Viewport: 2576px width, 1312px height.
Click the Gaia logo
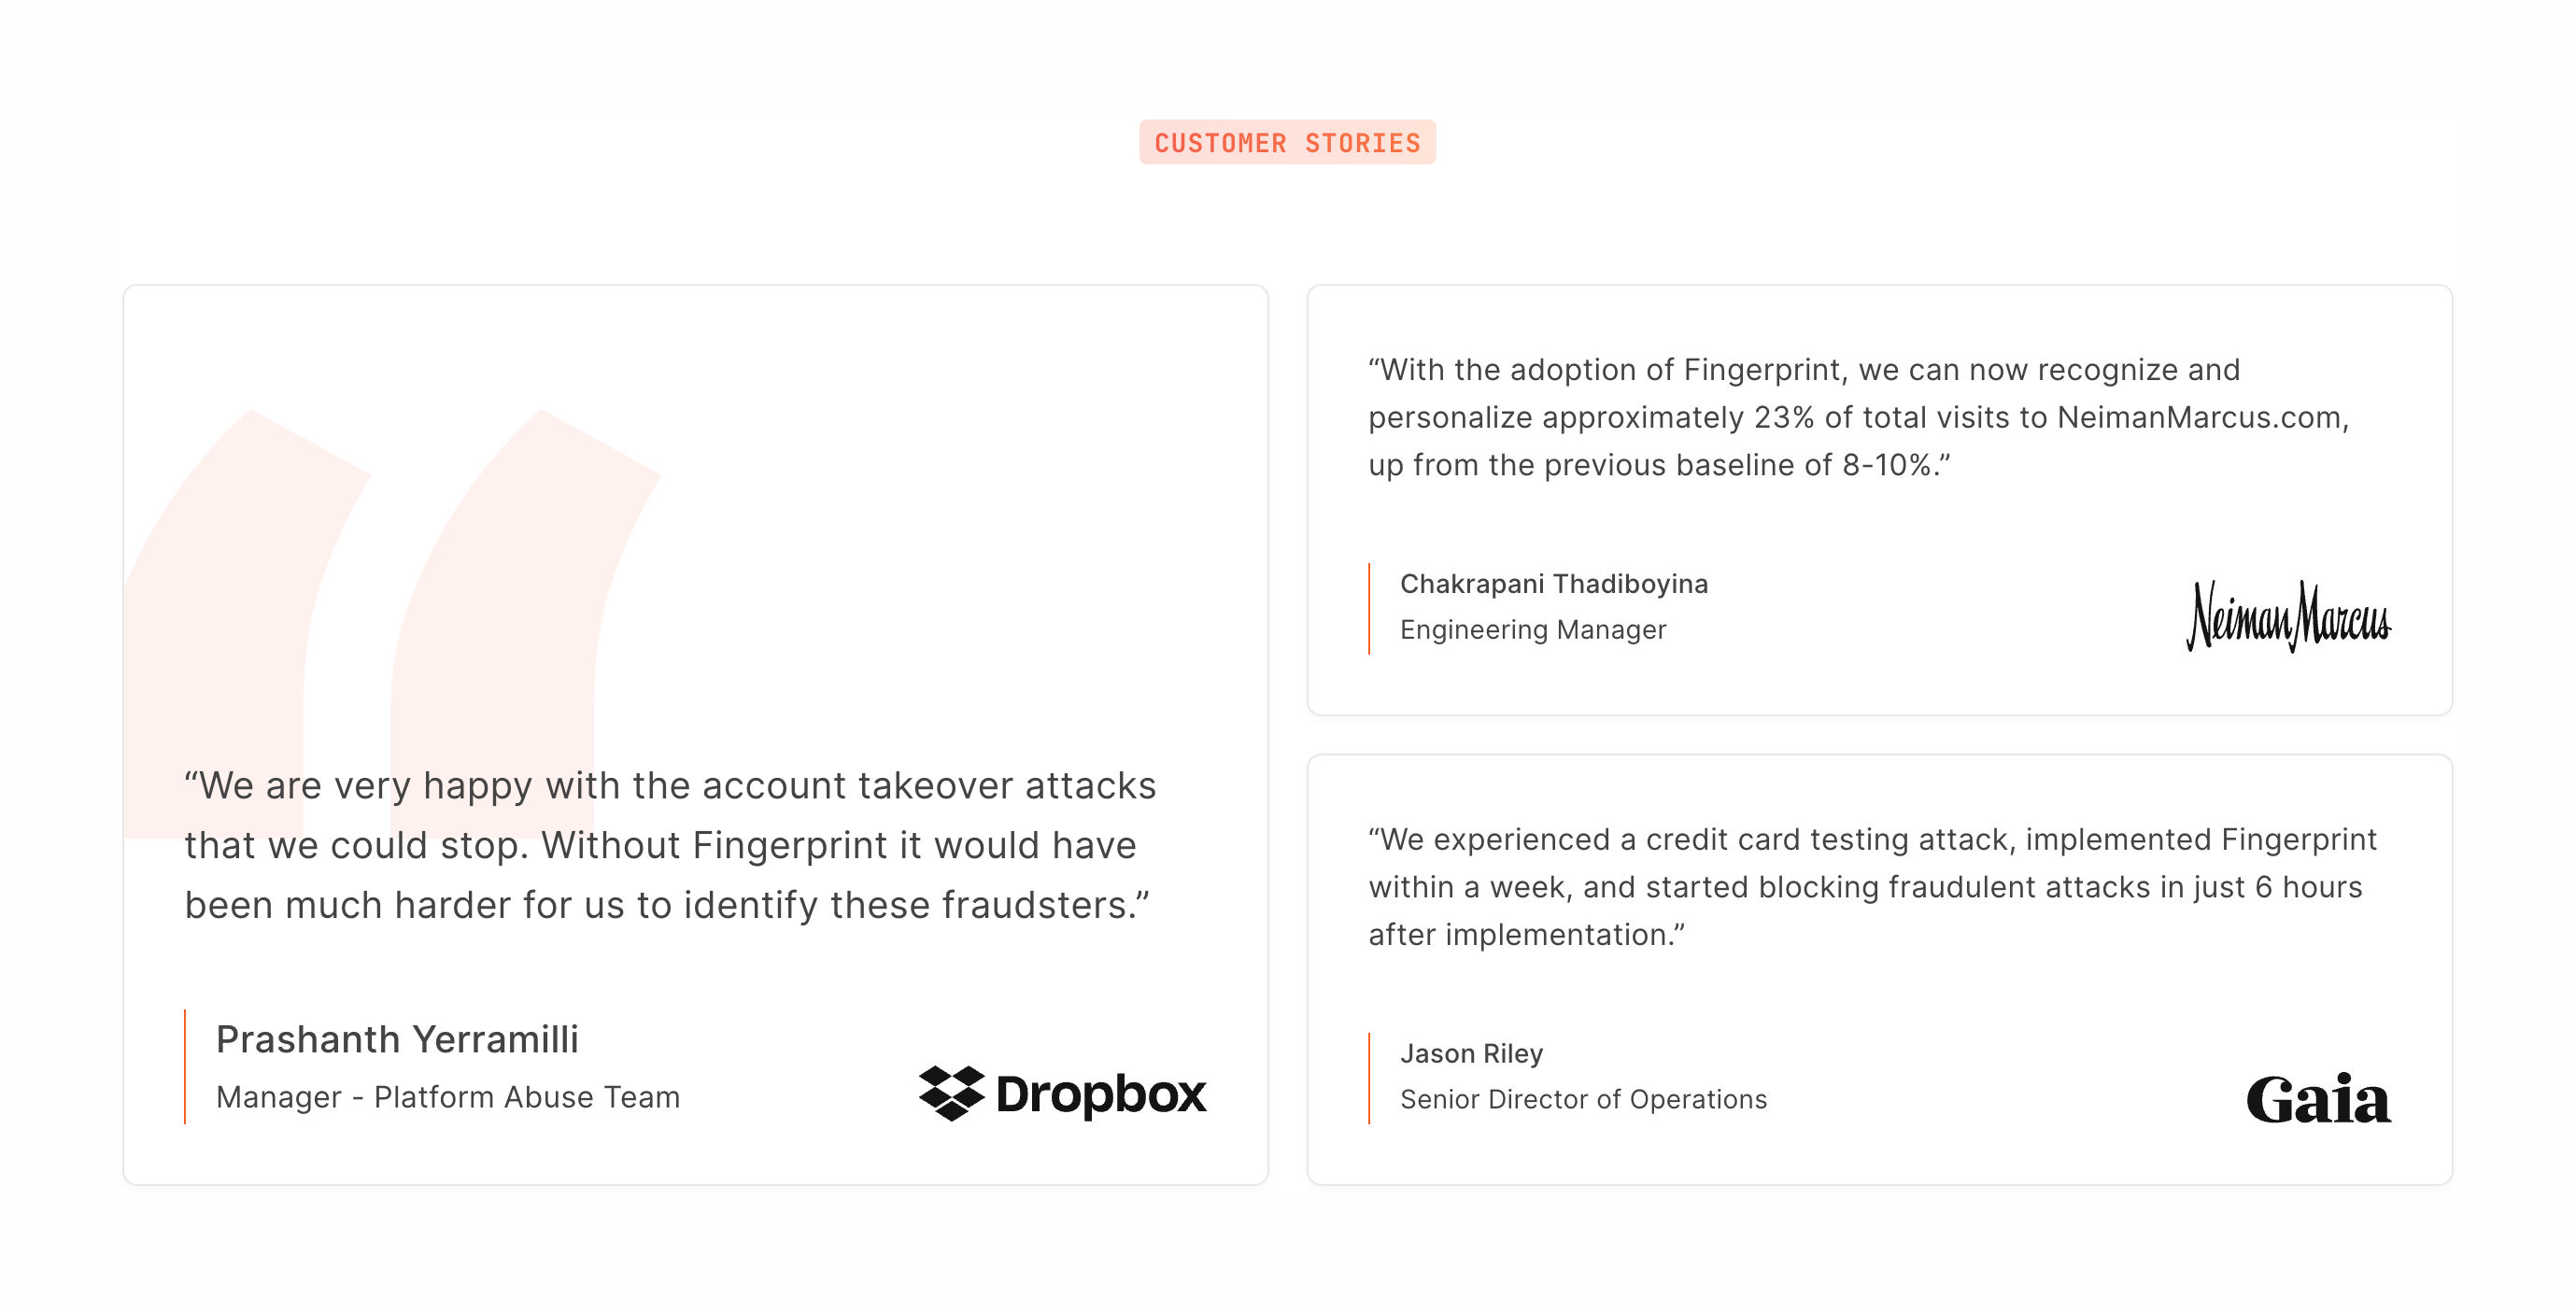coord(2318,1099)
